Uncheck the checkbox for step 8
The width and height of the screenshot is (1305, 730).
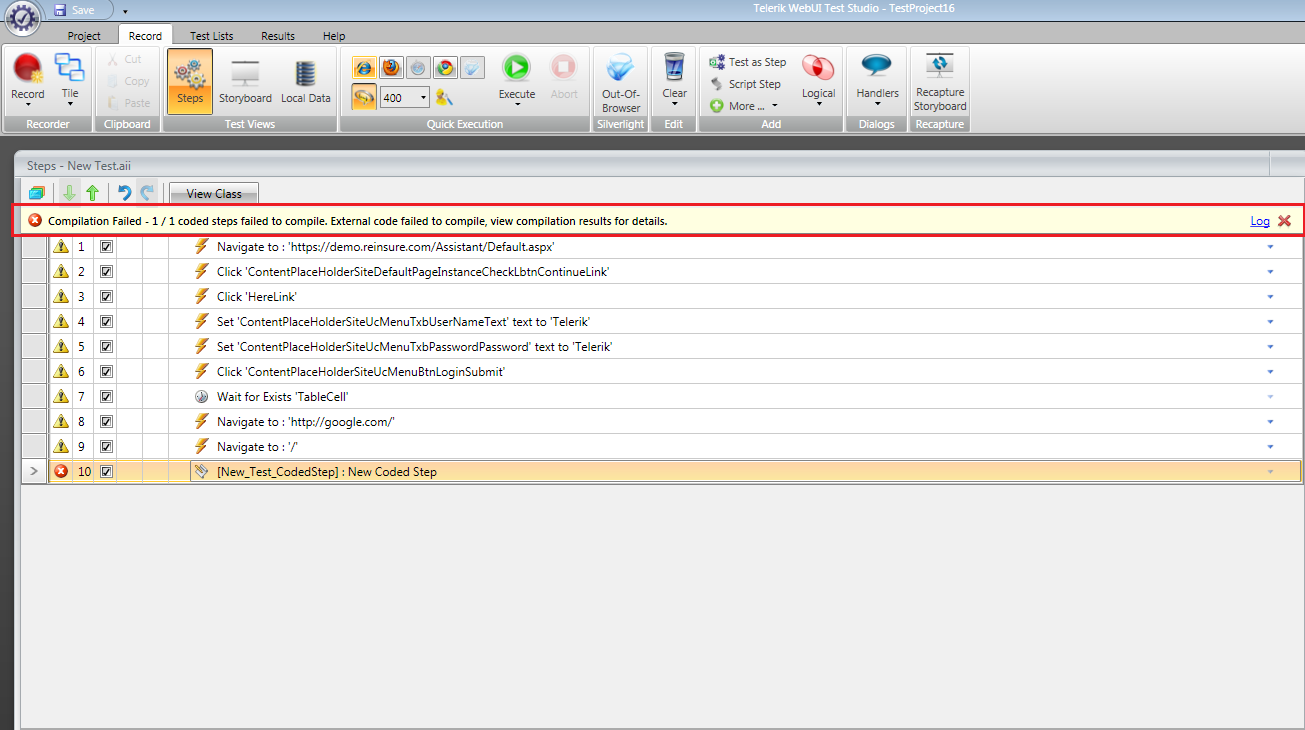106,421
